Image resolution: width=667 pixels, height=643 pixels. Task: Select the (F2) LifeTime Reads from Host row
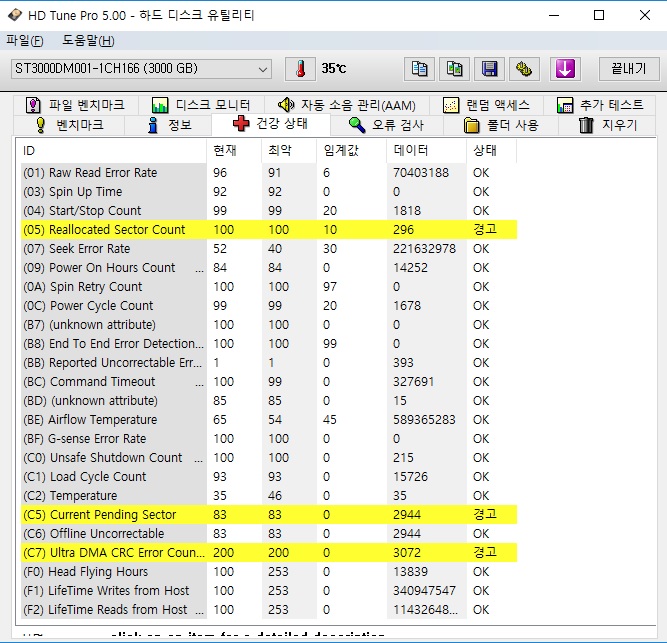point(269,609)
